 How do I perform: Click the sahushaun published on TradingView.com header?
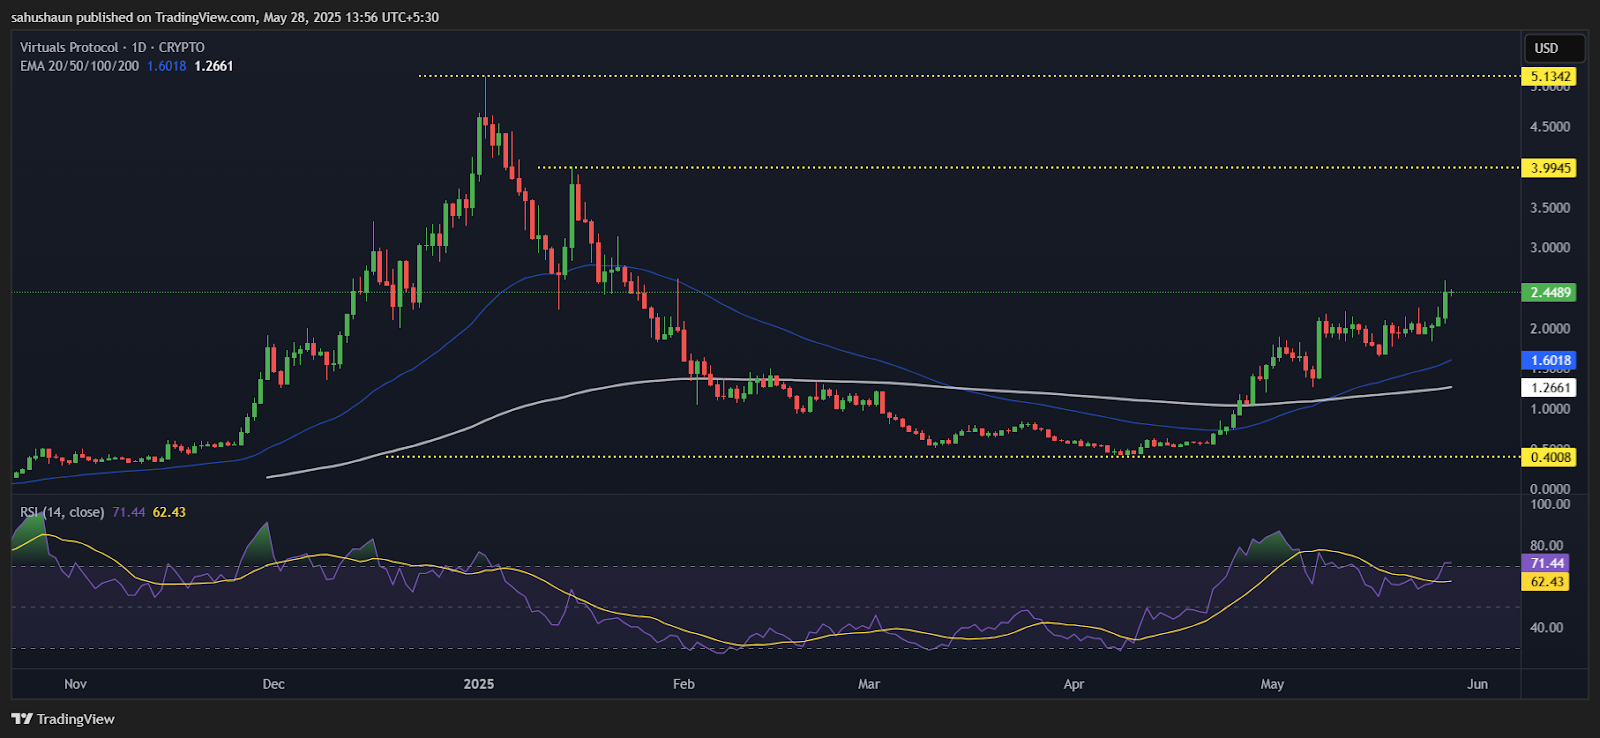pos(225,17)
